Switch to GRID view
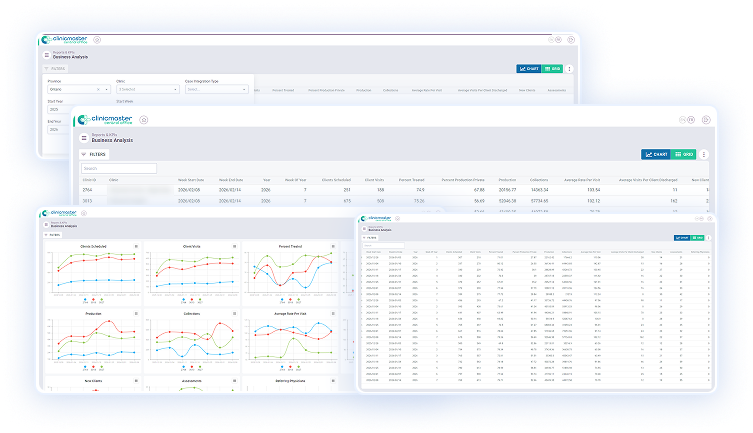The width and height of the screenshot is (753, 433). click(x=684, y=155)
